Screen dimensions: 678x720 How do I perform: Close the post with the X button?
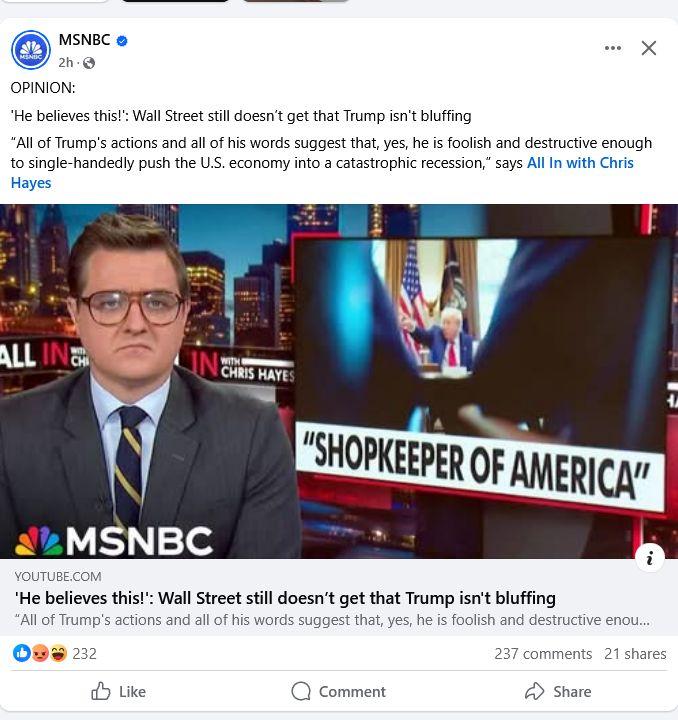pyautogui.click(x=649, y=48)
